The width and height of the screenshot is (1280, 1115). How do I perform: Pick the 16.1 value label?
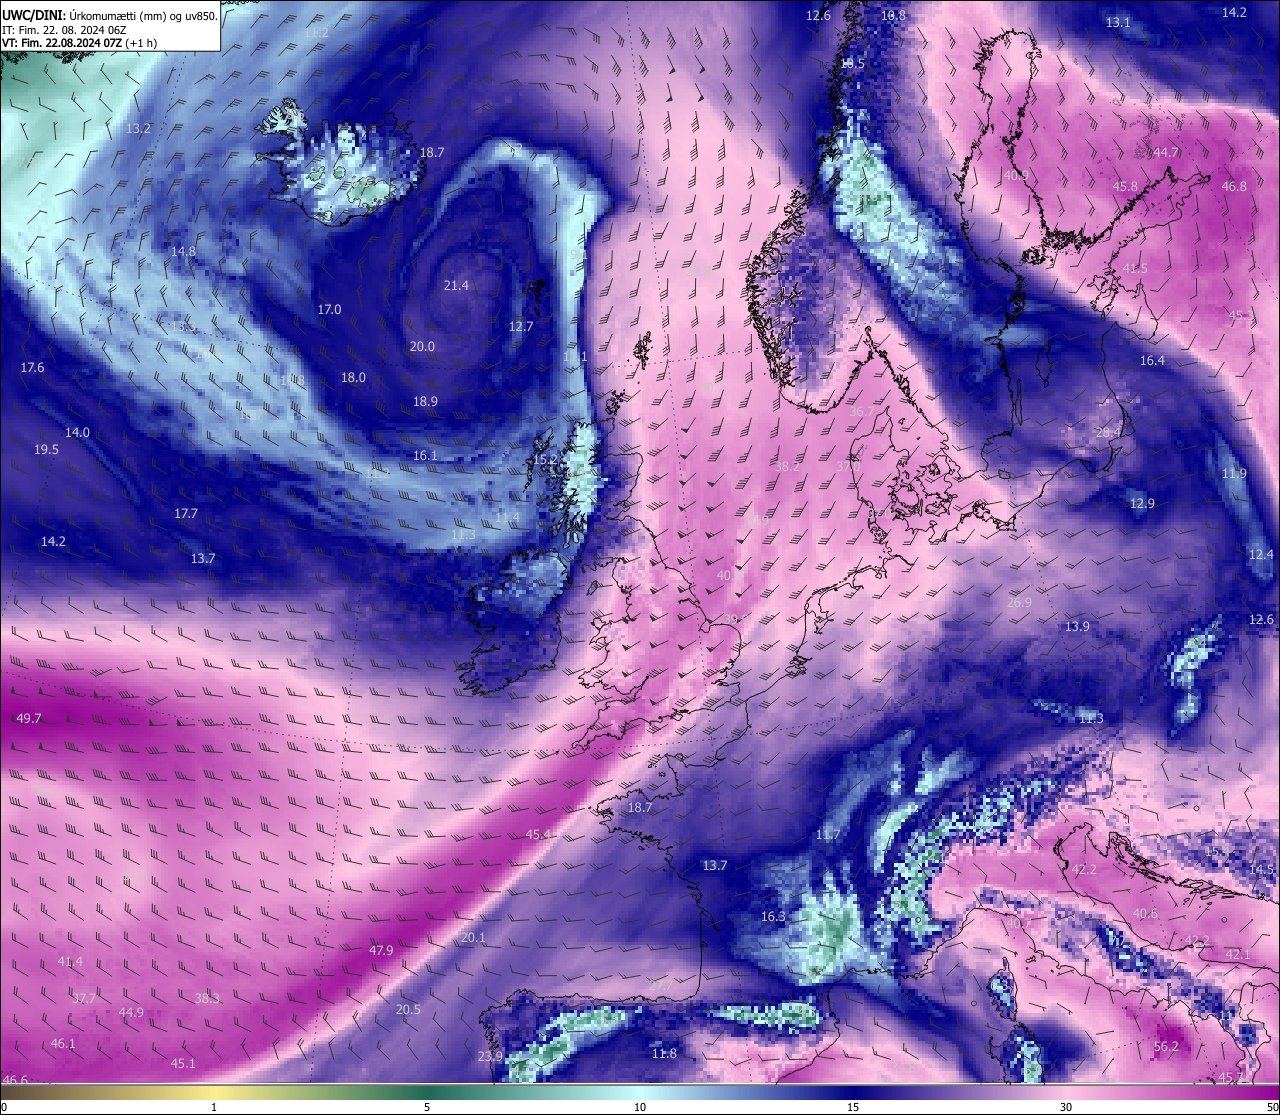click(x=425, y=455)
